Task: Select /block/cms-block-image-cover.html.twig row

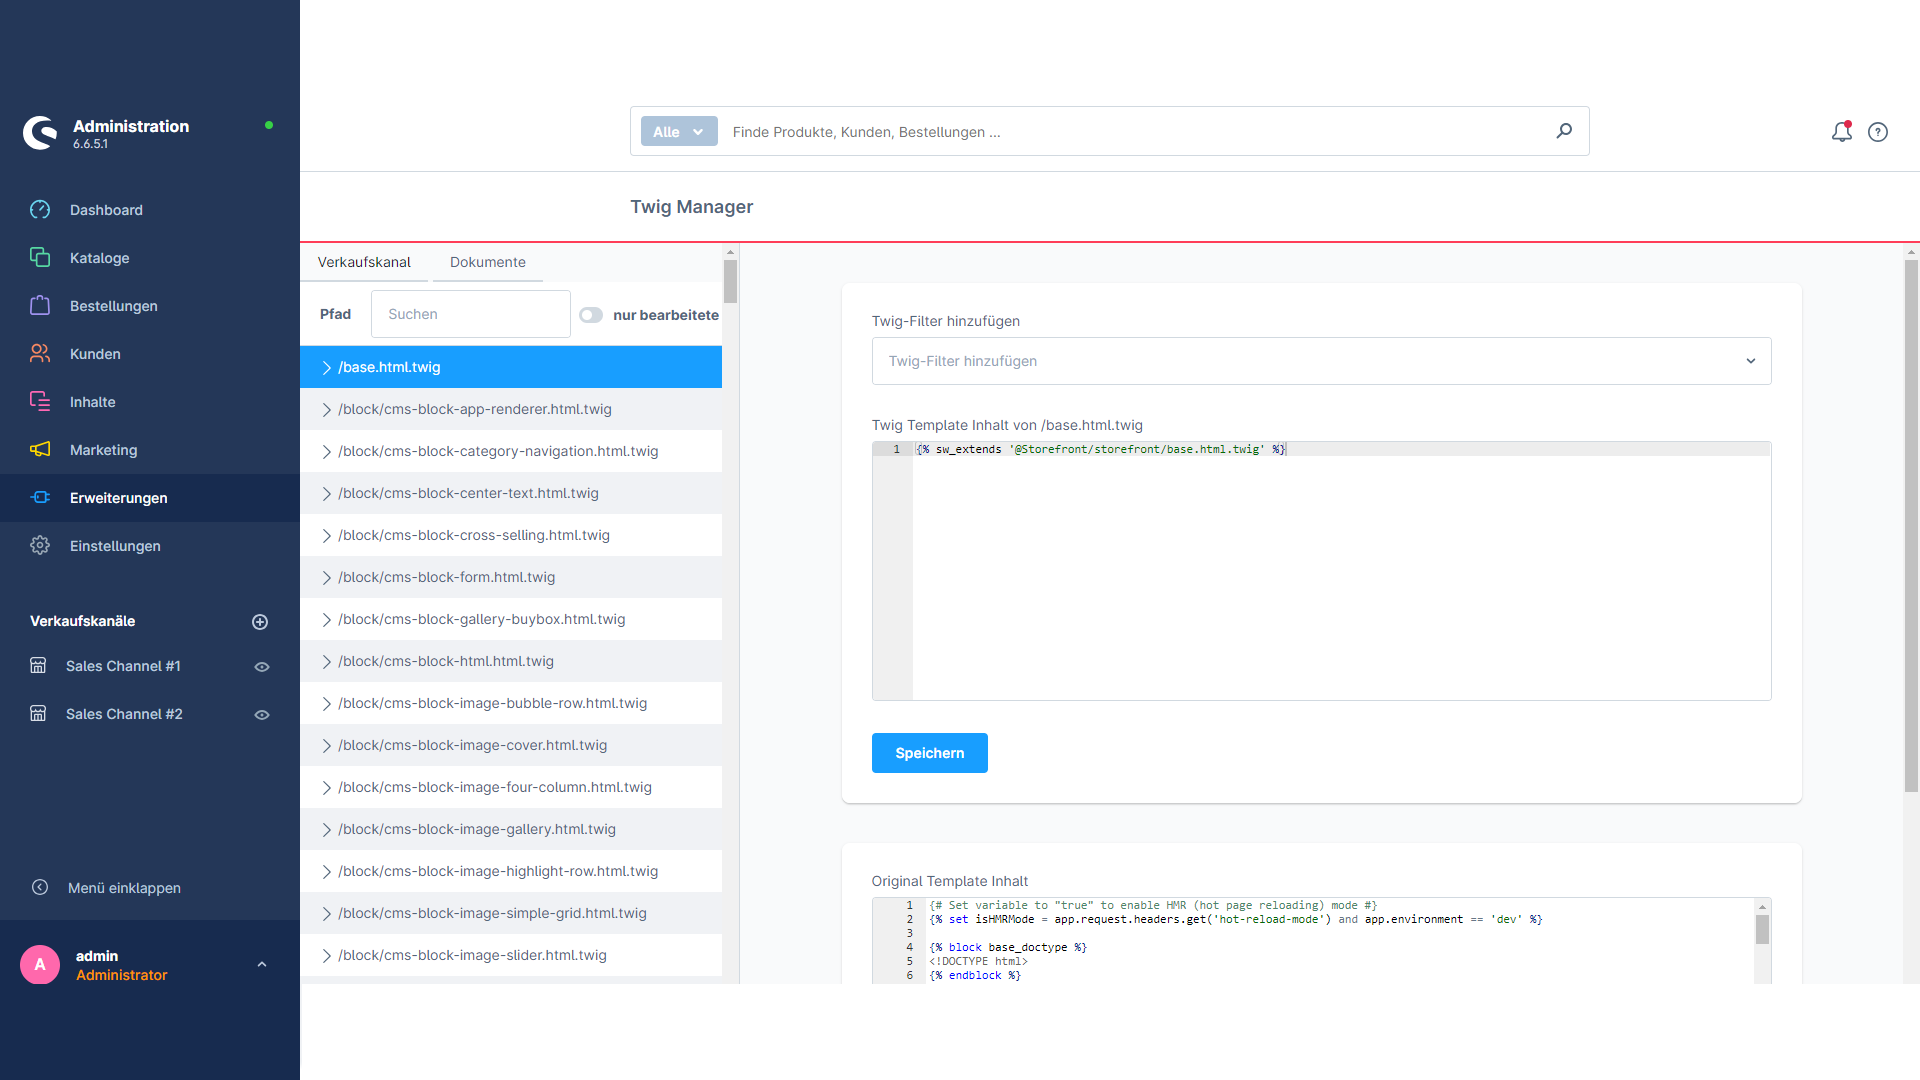Action: [x=511, y=745]
